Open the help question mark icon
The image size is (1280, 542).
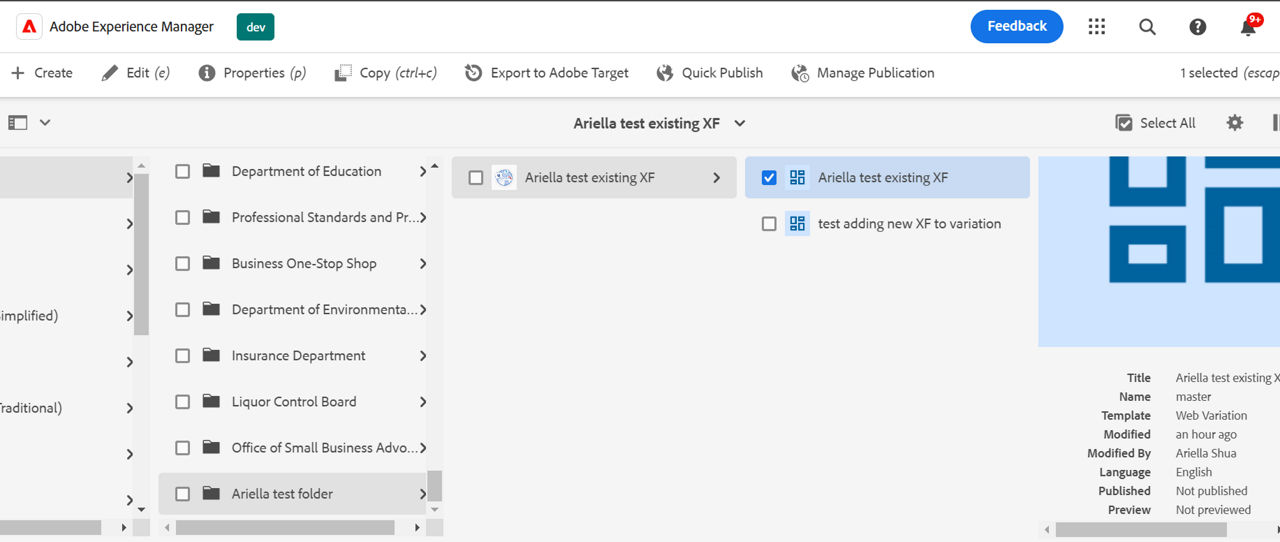click(1197, 27)
